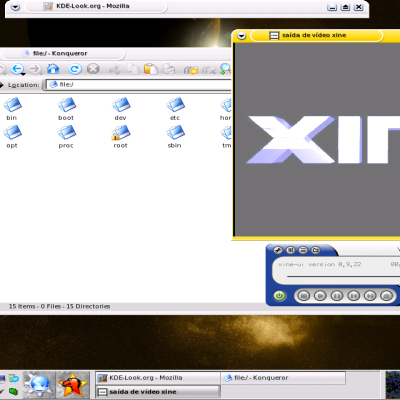The width and height of the screenshot is (400, 400).
Task: Select saída de vídeo xine taskbar entry
Action: 158,392
